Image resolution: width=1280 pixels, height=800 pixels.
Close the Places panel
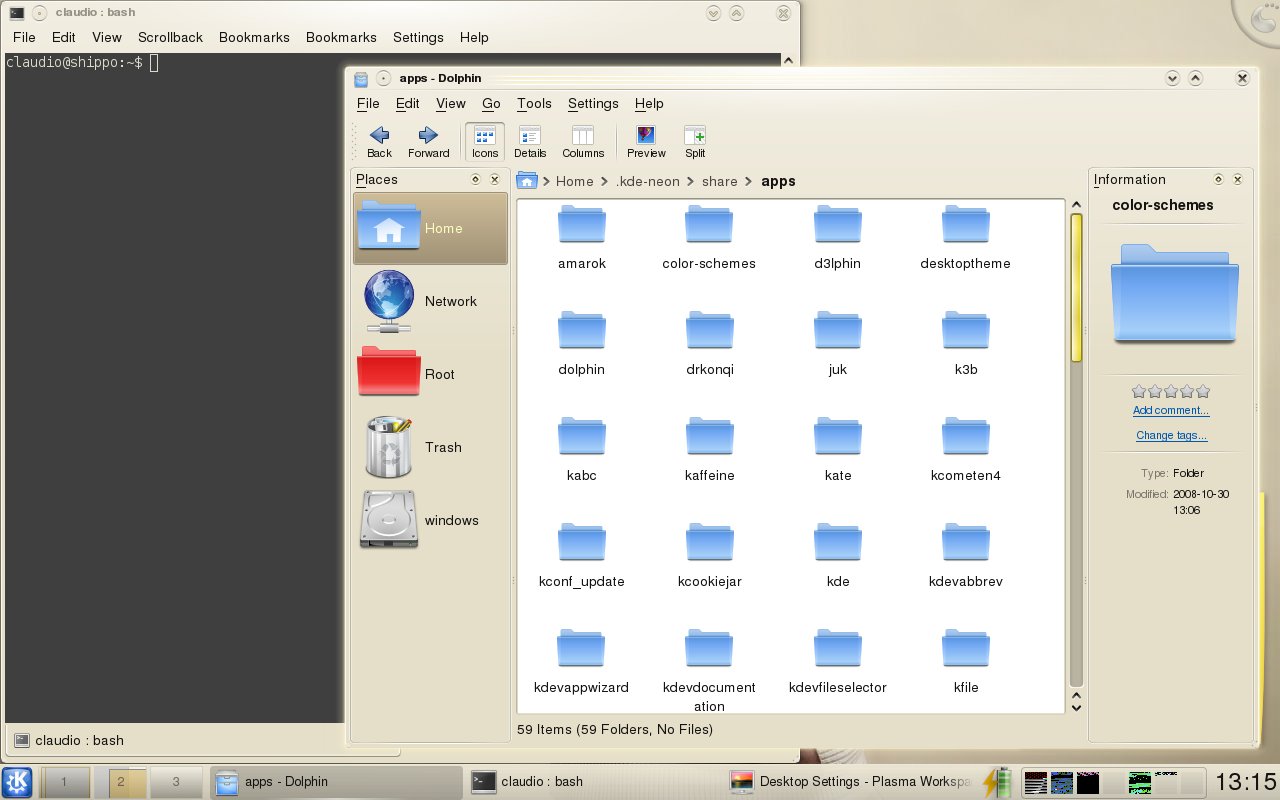point(495,180)
